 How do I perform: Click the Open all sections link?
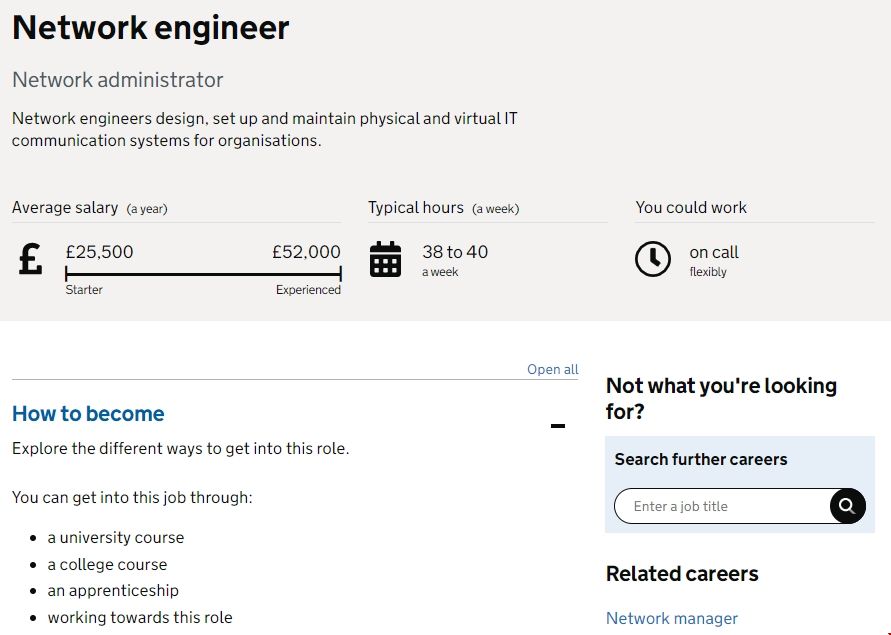coord(552,369)
